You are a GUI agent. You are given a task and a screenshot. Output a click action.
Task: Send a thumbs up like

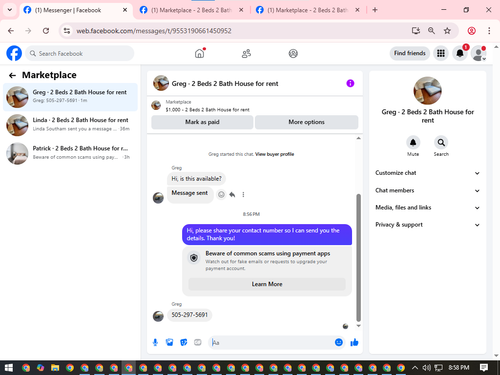point(354,342)
